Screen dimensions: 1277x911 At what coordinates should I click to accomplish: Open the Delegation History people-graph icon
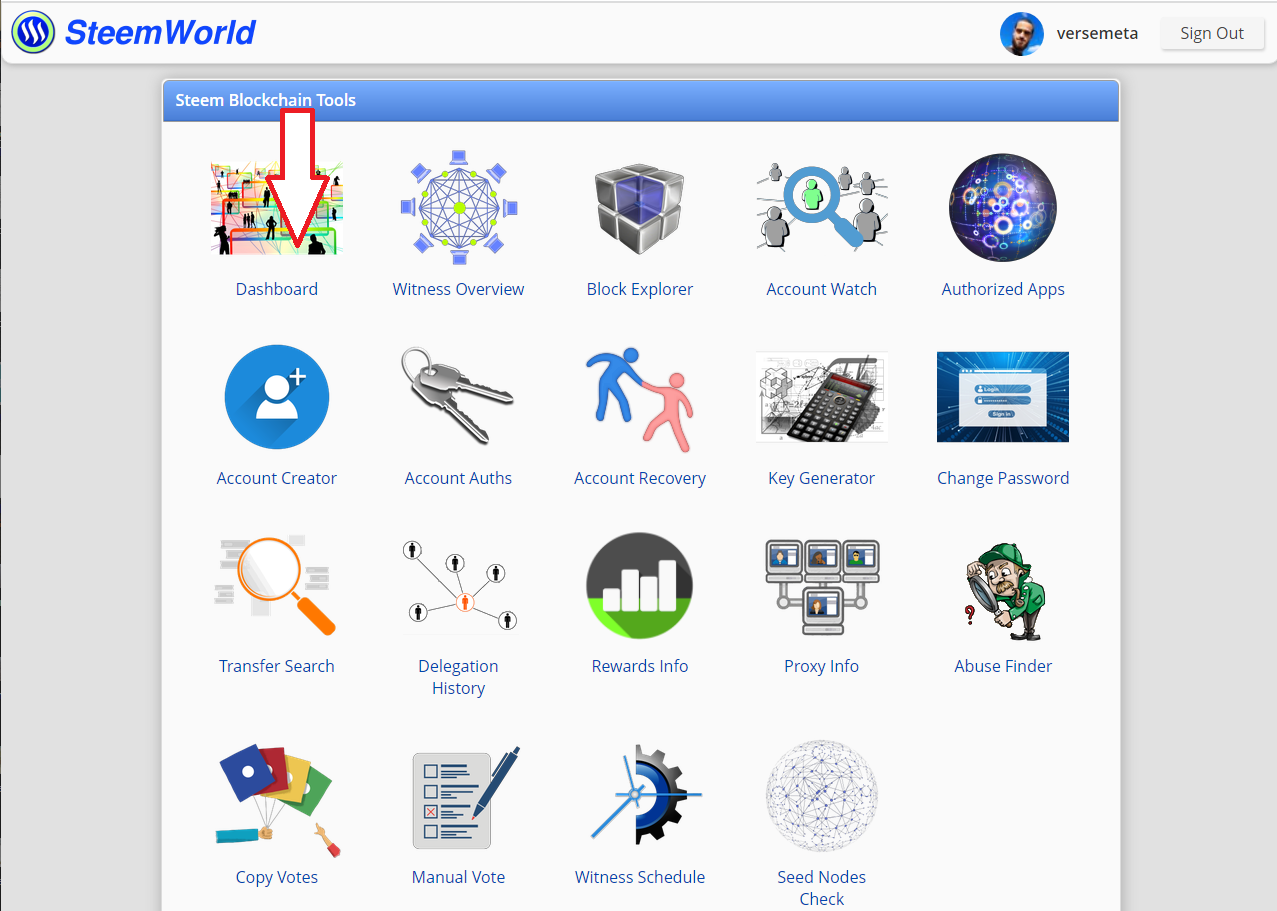coord(458,586)
